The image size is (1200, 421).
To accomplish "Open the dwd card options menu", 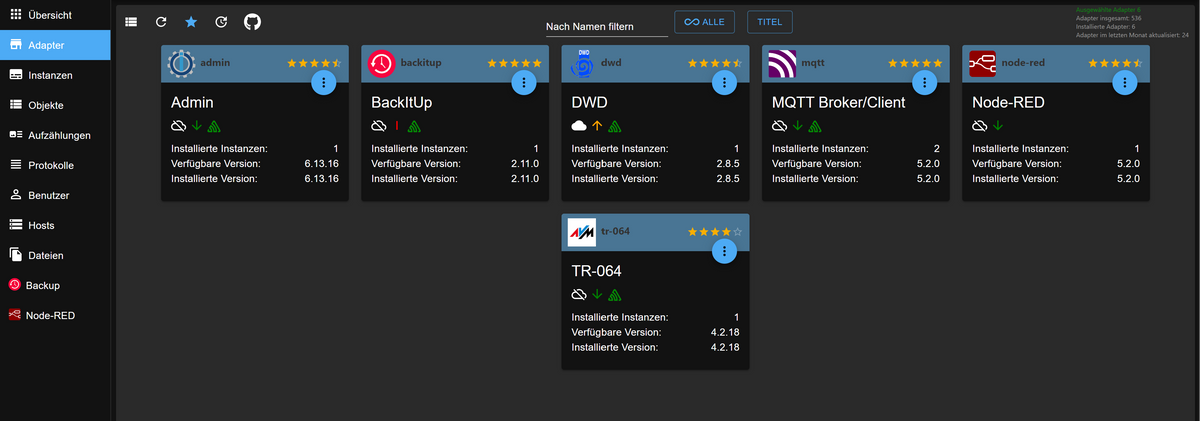I will (x=724, y=83).
